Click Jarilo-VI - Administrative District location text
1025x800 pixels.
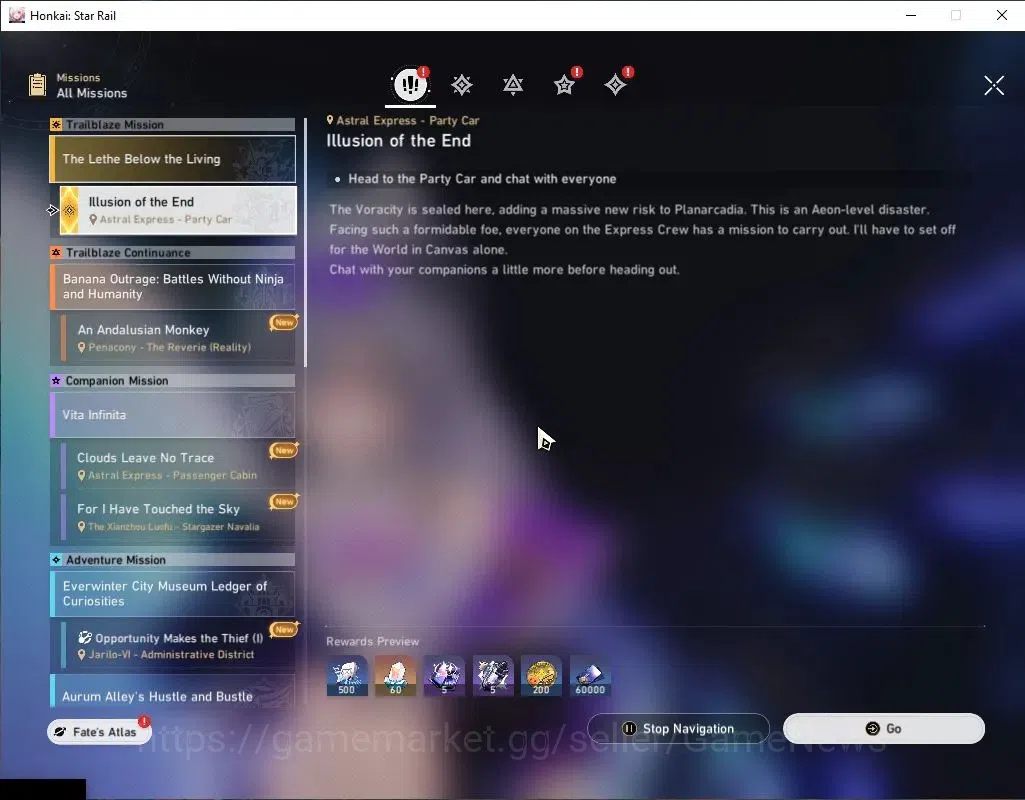[171, 654]
